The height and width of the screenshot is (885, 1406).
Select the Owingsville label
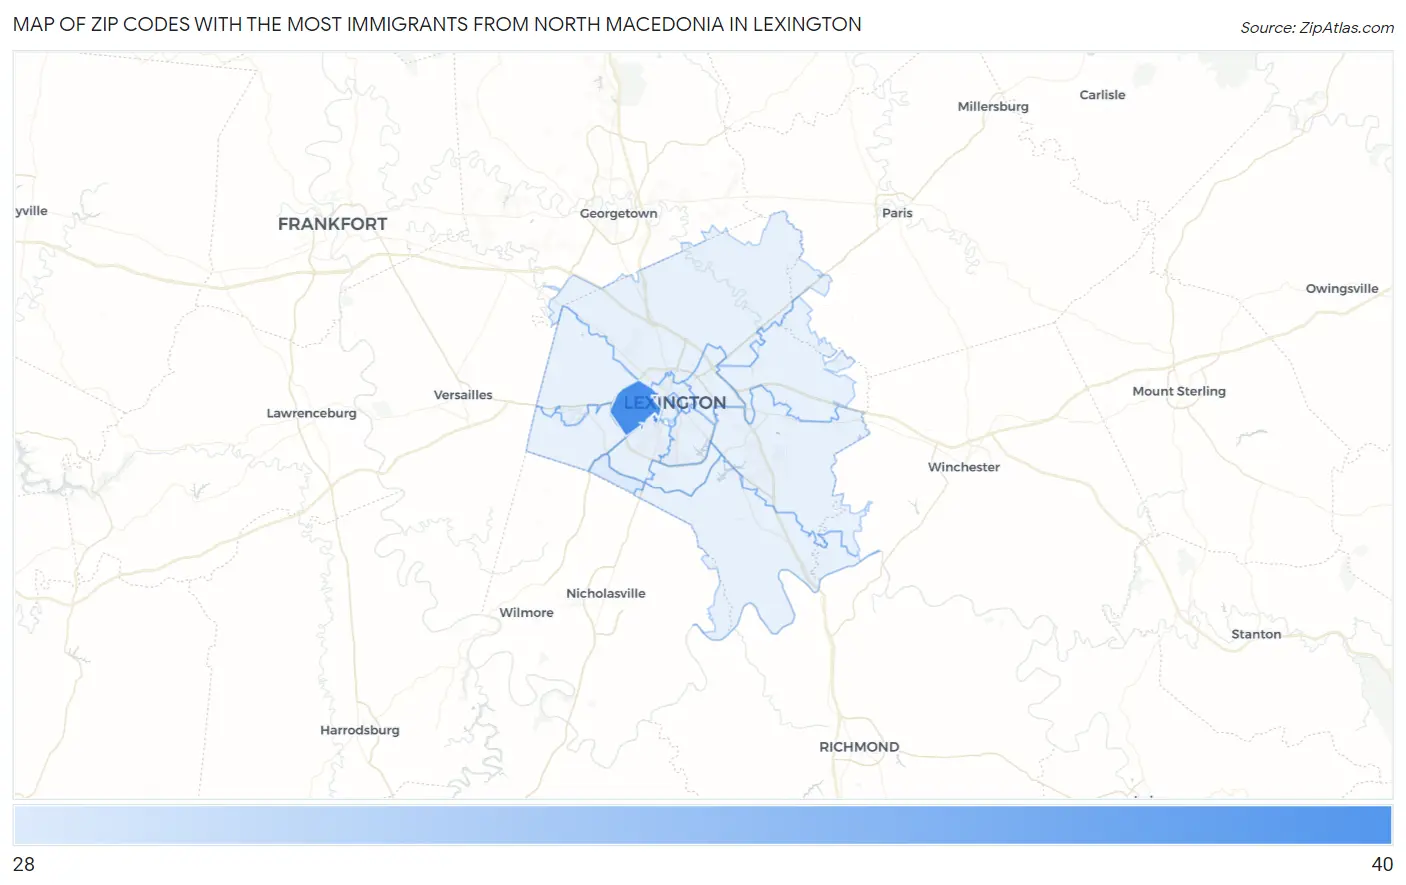click(1342, 289)
